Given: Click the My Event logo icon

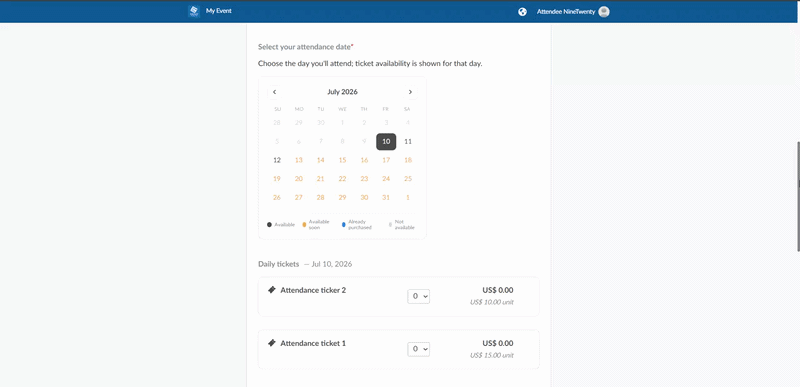Looking at the screenshot, I should pos(194,11).
